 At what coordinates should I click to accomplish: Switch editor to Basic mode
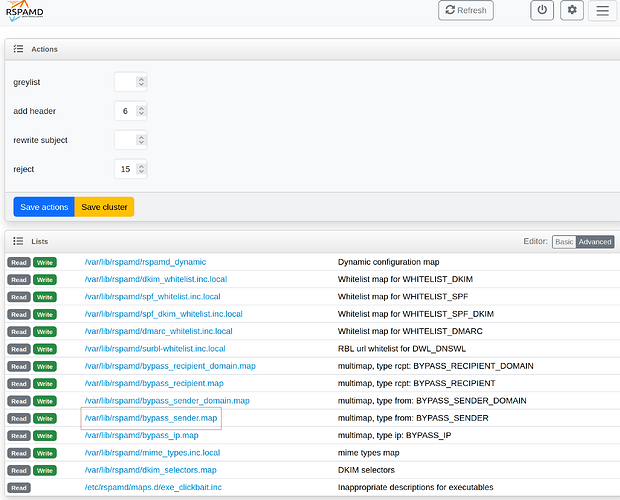[564, 242]
